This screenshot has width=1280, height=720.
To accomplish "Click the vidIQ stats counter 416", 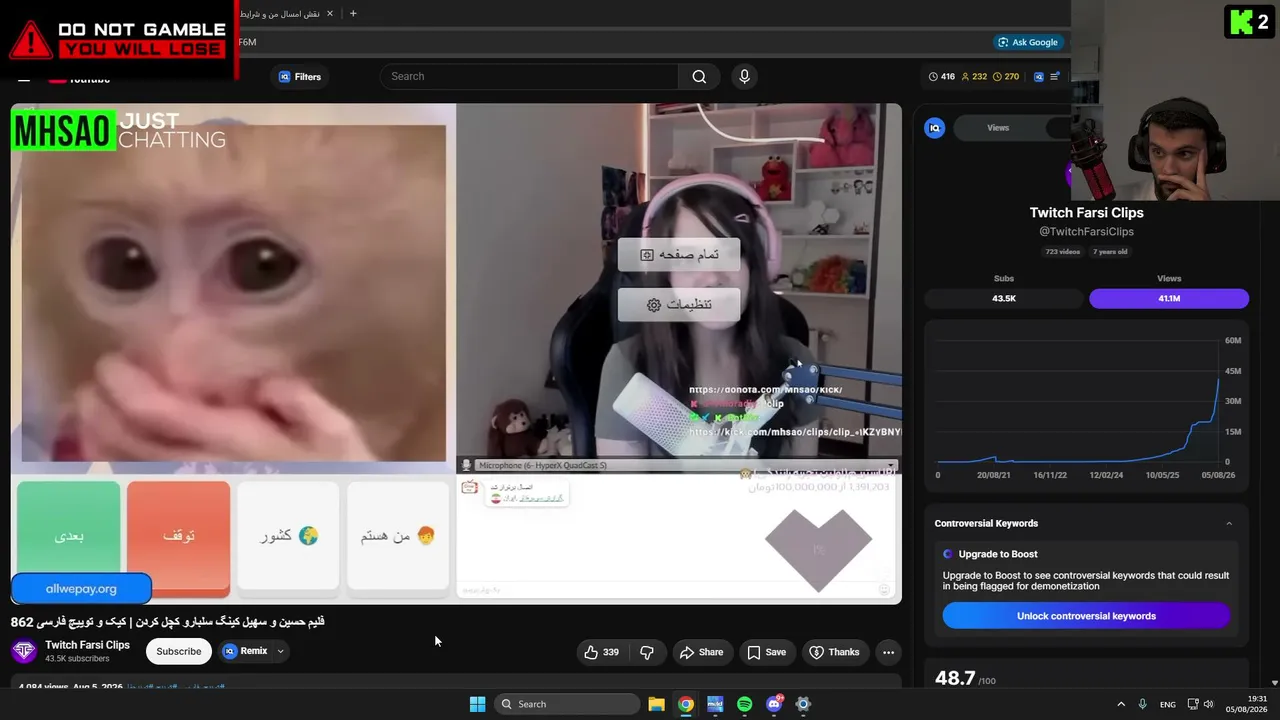I will point(942,77).
